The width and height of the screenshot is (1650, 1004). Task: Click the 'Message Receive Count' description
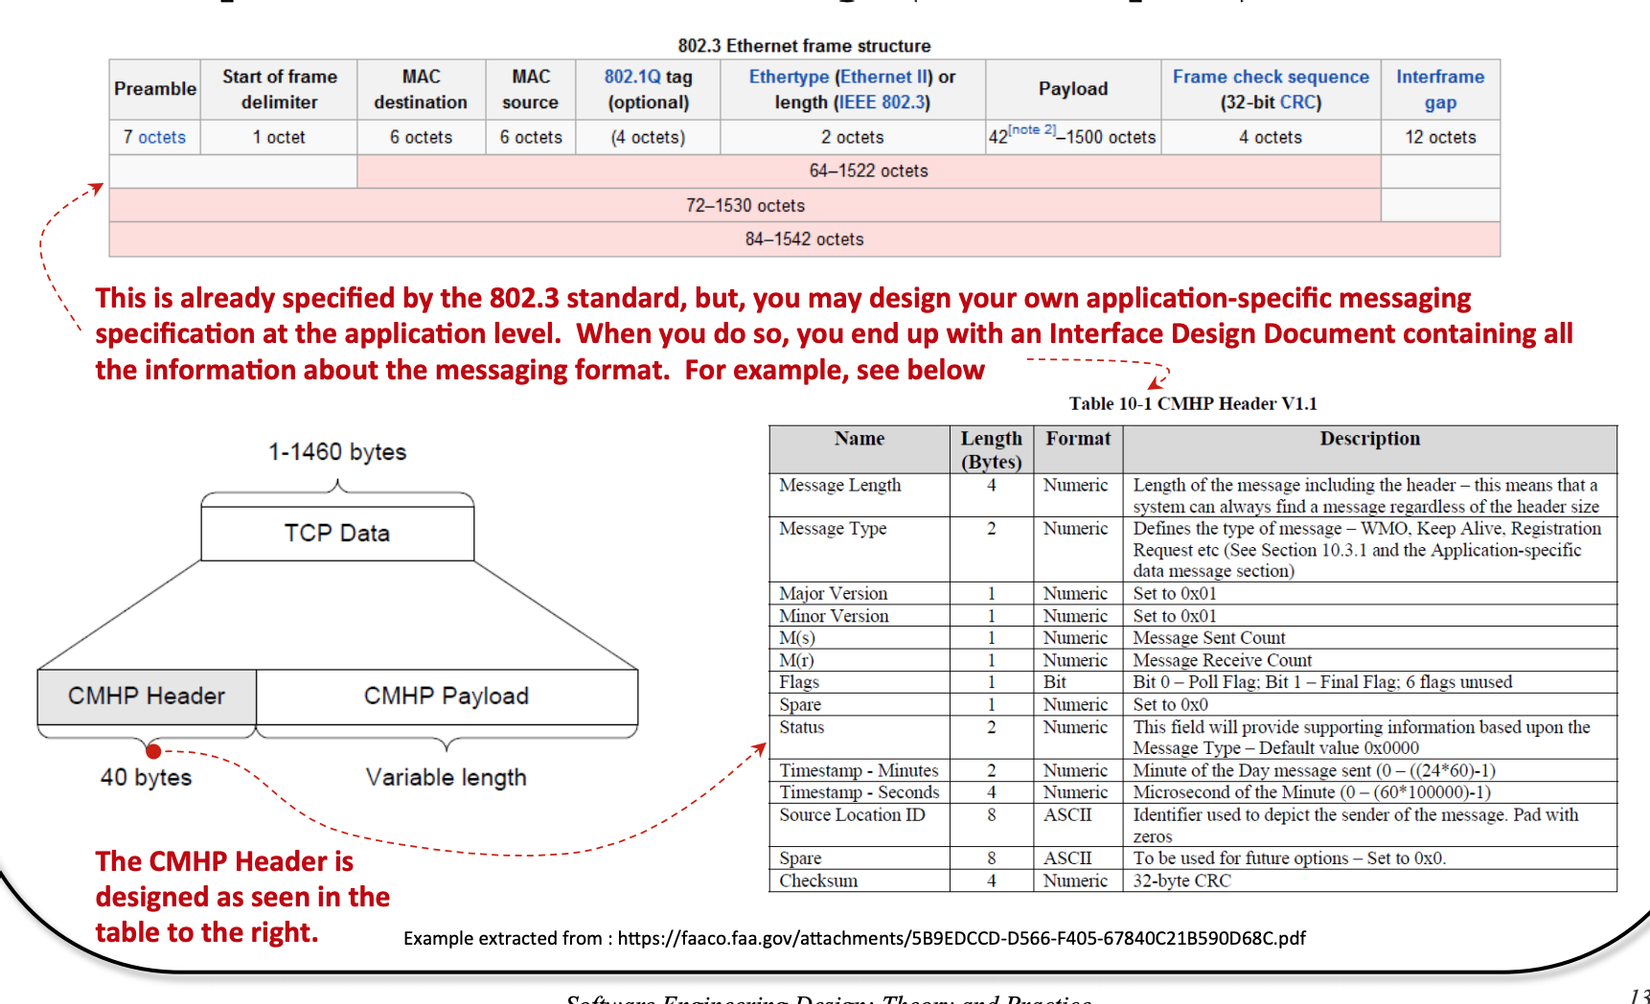click(x=1222, y=660)
